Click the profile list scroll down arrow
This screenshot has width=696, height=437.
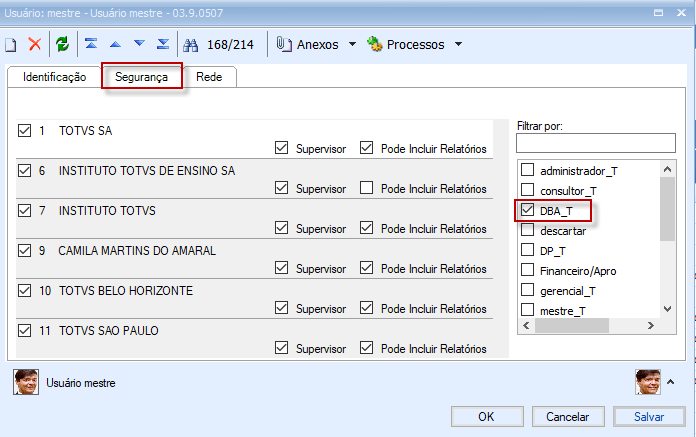tap(667, 309)
